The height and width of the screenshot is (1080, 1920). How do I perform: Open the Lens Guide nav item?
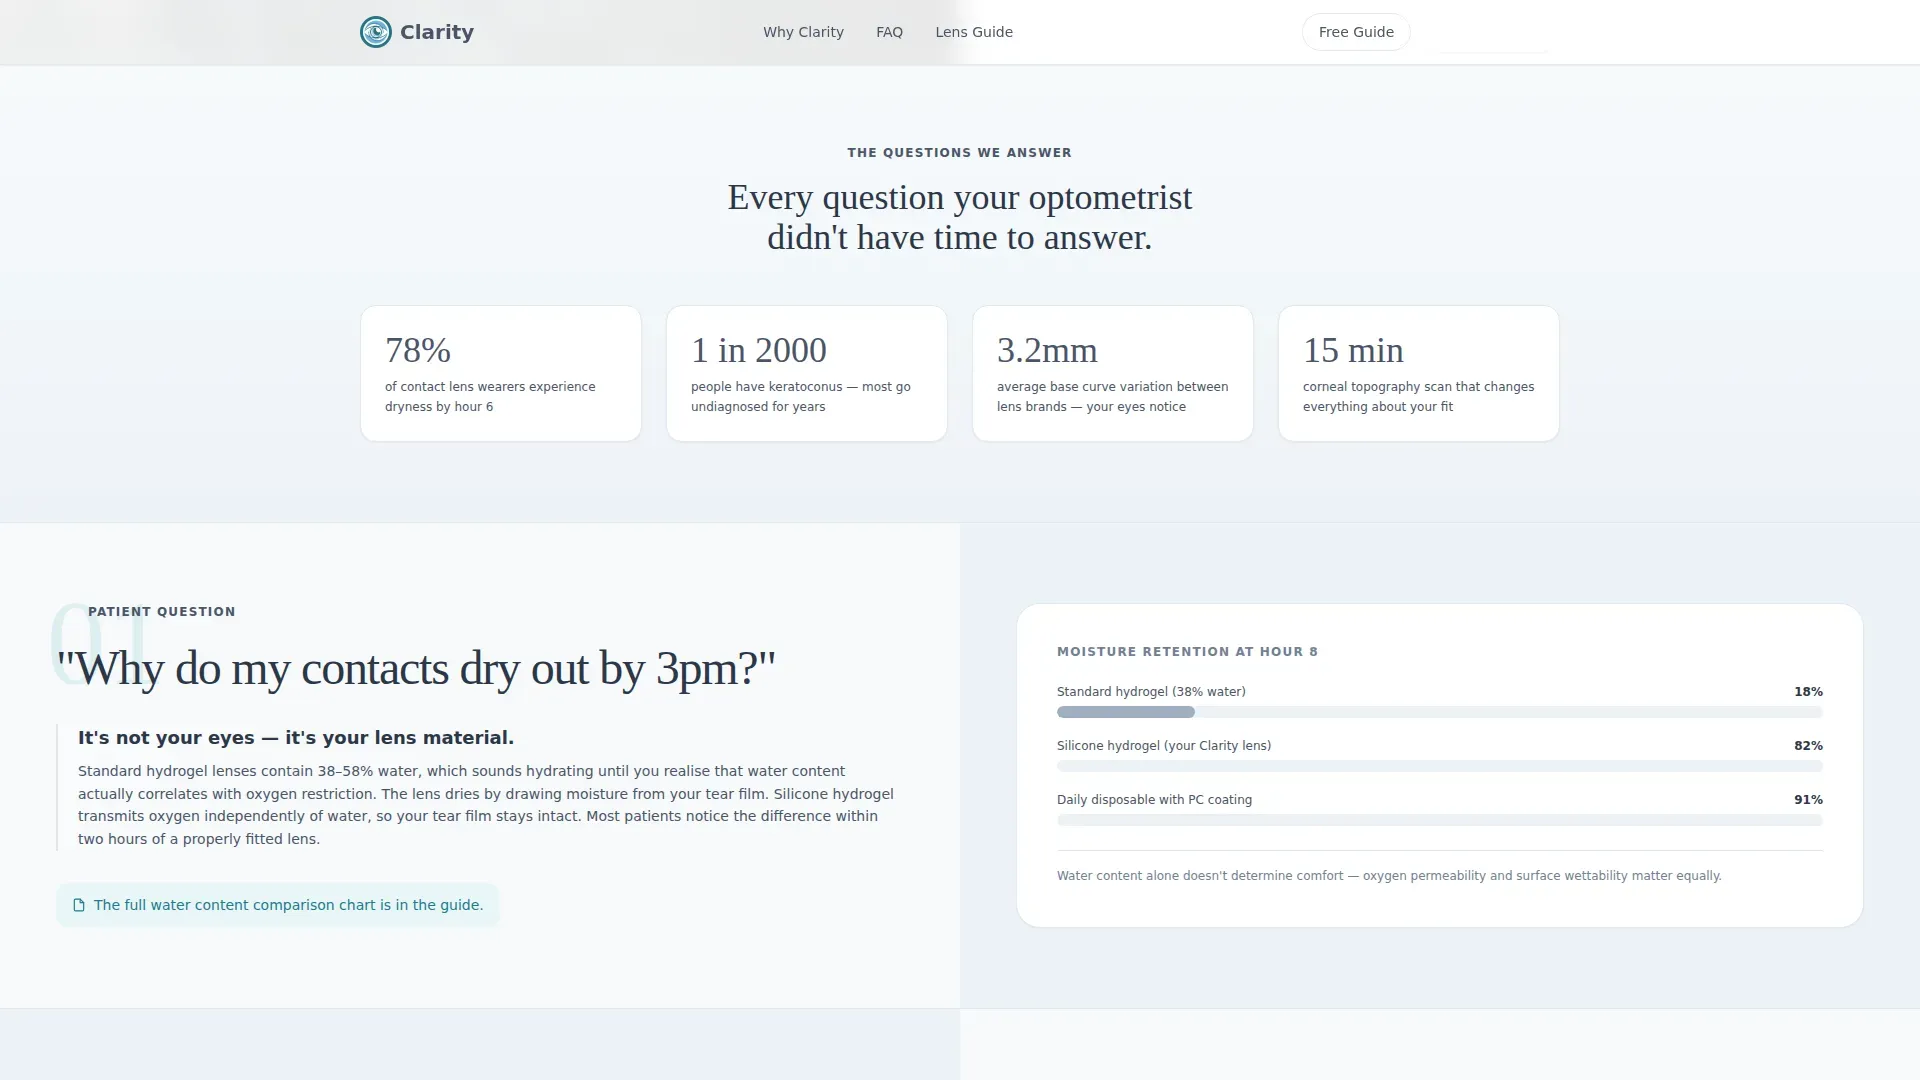(974, 32)
